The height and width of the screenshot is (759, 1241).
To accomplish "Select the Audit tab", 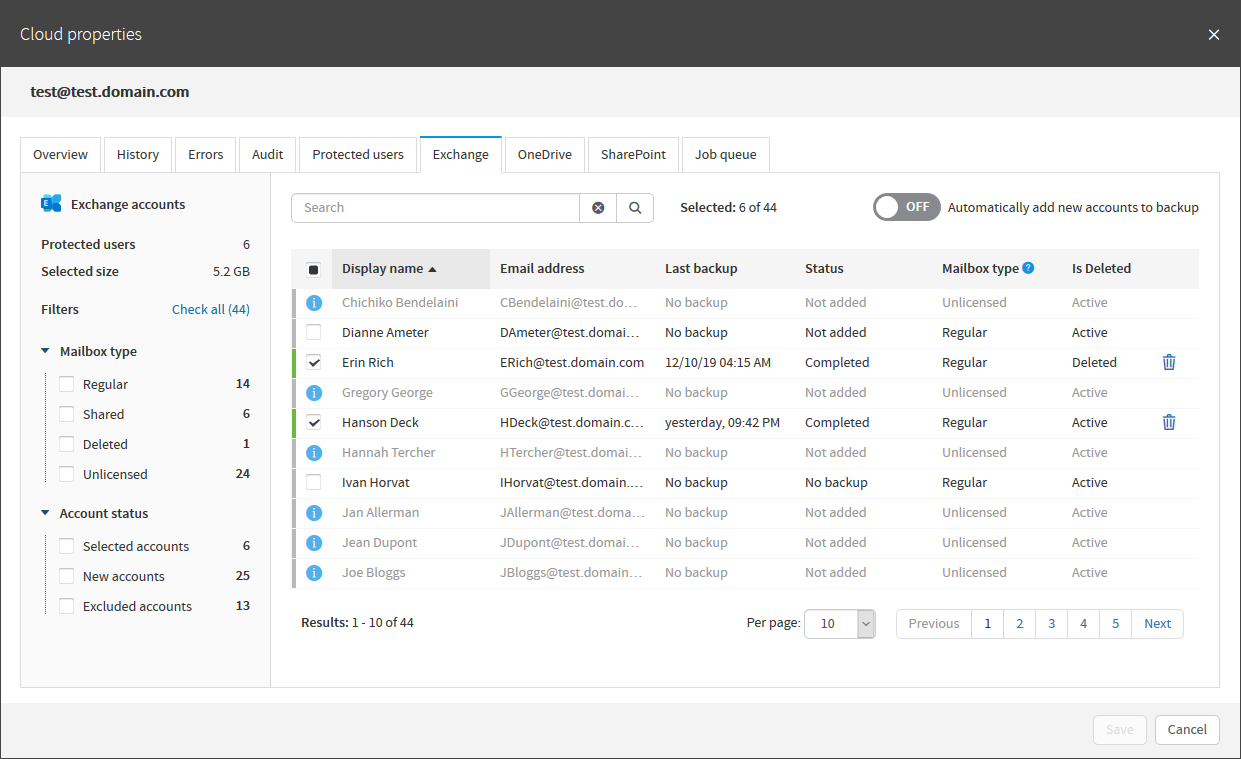I will 268,155.
